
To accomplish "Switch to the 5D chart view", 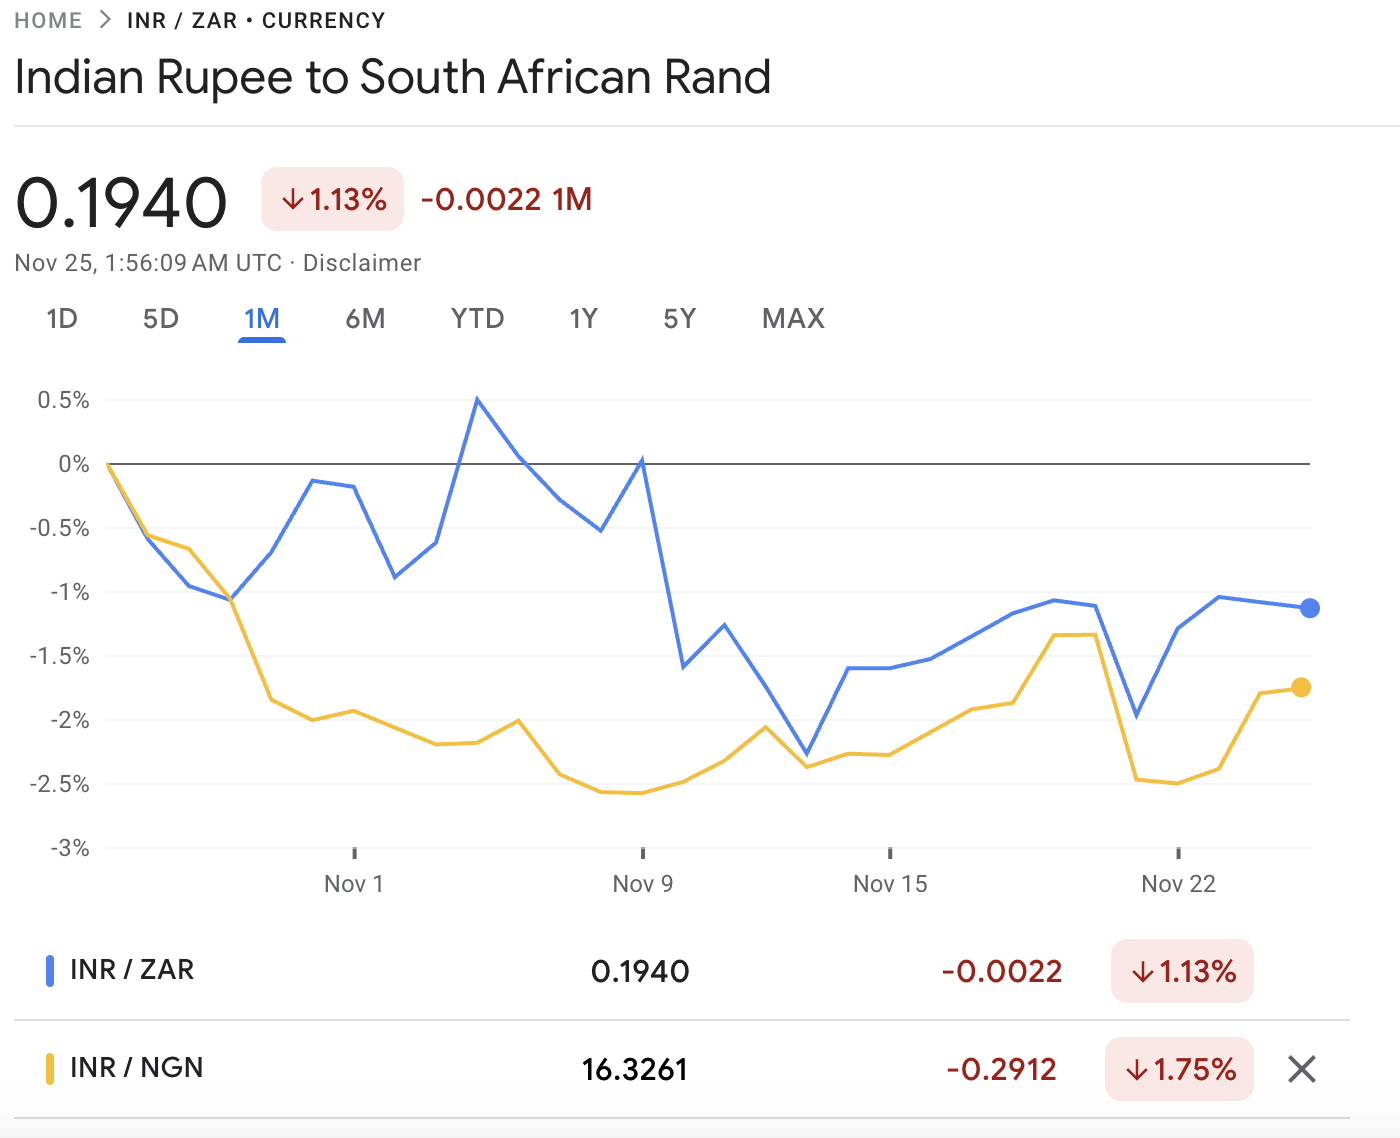I will pyautogui.click(x=159, y=318).
